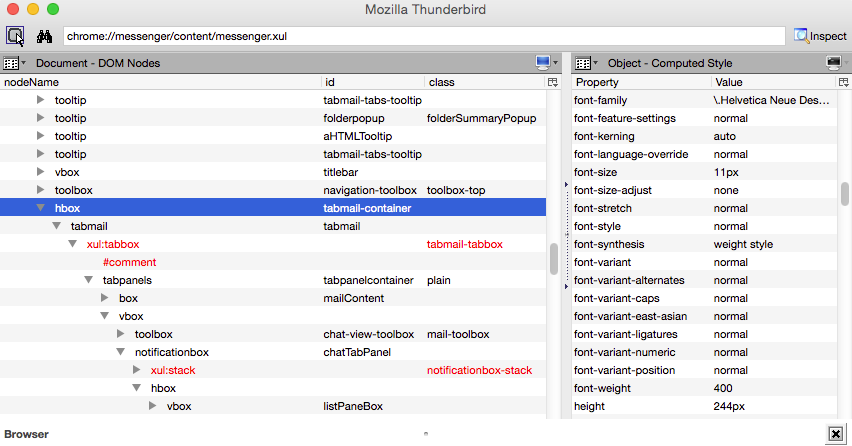Collapse the tabmail node
This screenshot has width=852, height=446.
57,225
